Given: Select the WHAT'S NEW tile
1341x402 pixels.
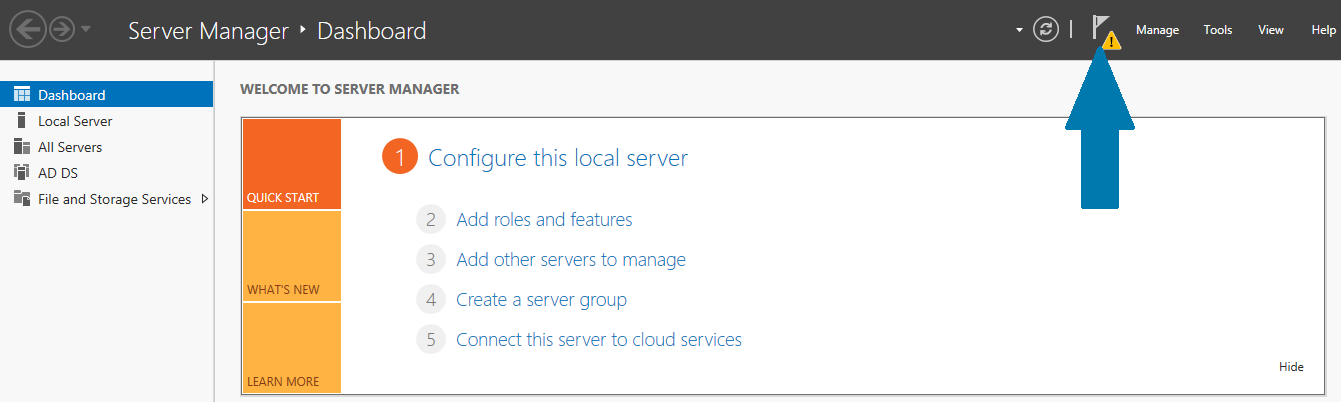Looking at the screenshot, I should point(291,256).
